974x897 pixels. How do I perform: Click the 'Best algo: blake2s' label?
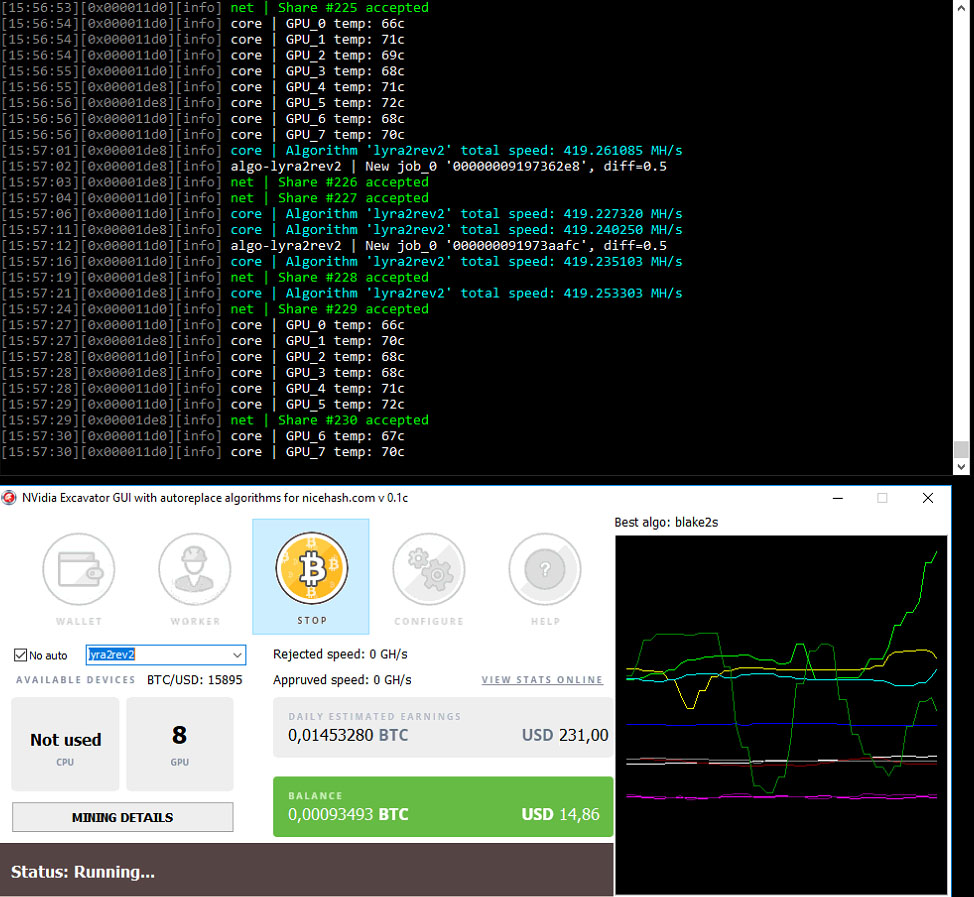666,522
